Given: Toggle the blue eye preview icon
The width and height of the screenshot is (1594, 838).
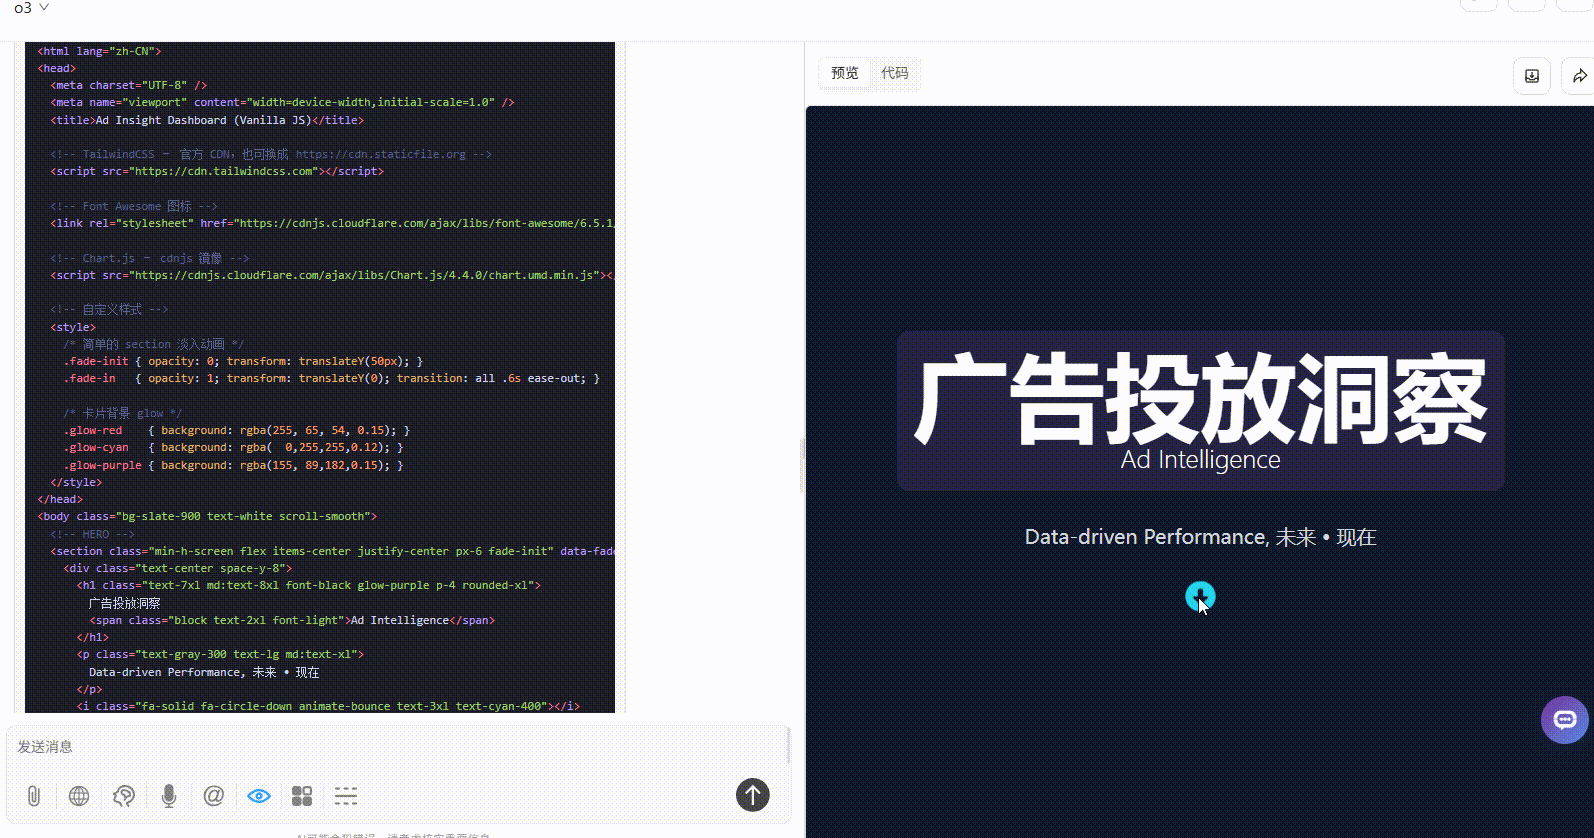Looking at the screenshot, I should point(259,796).
